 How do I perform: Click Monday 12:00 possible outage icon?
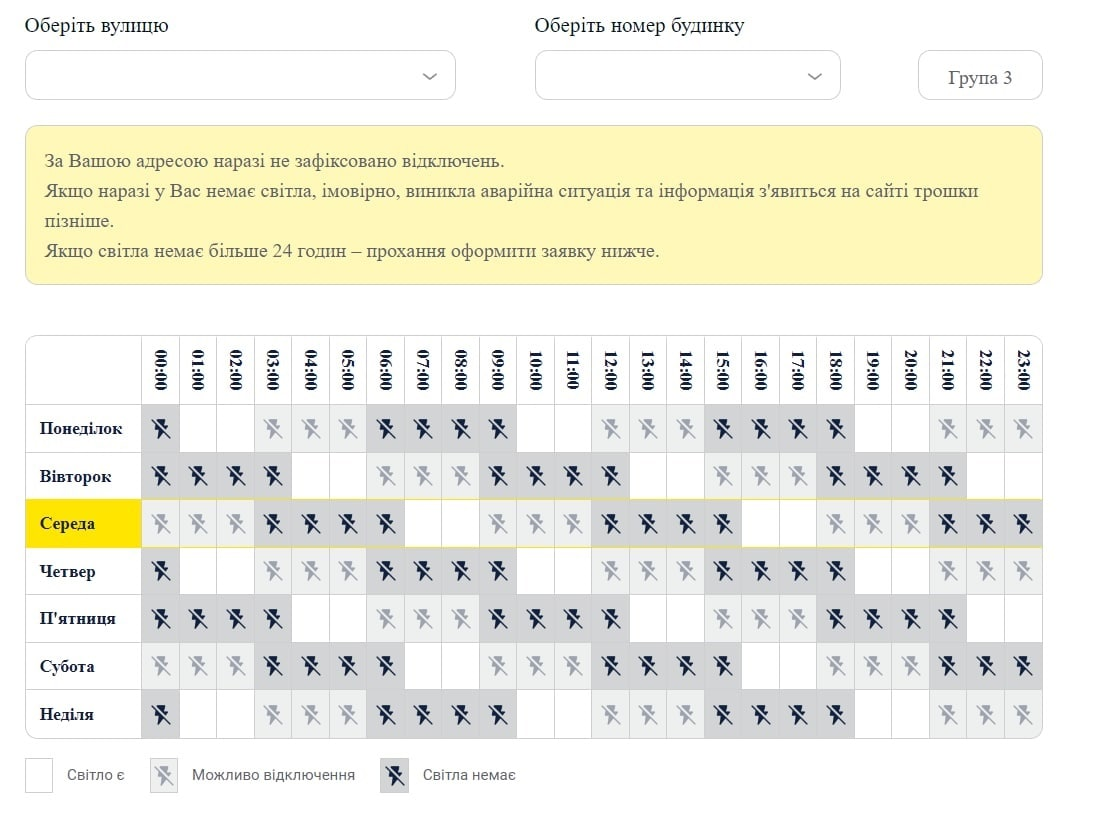[611, 429]
